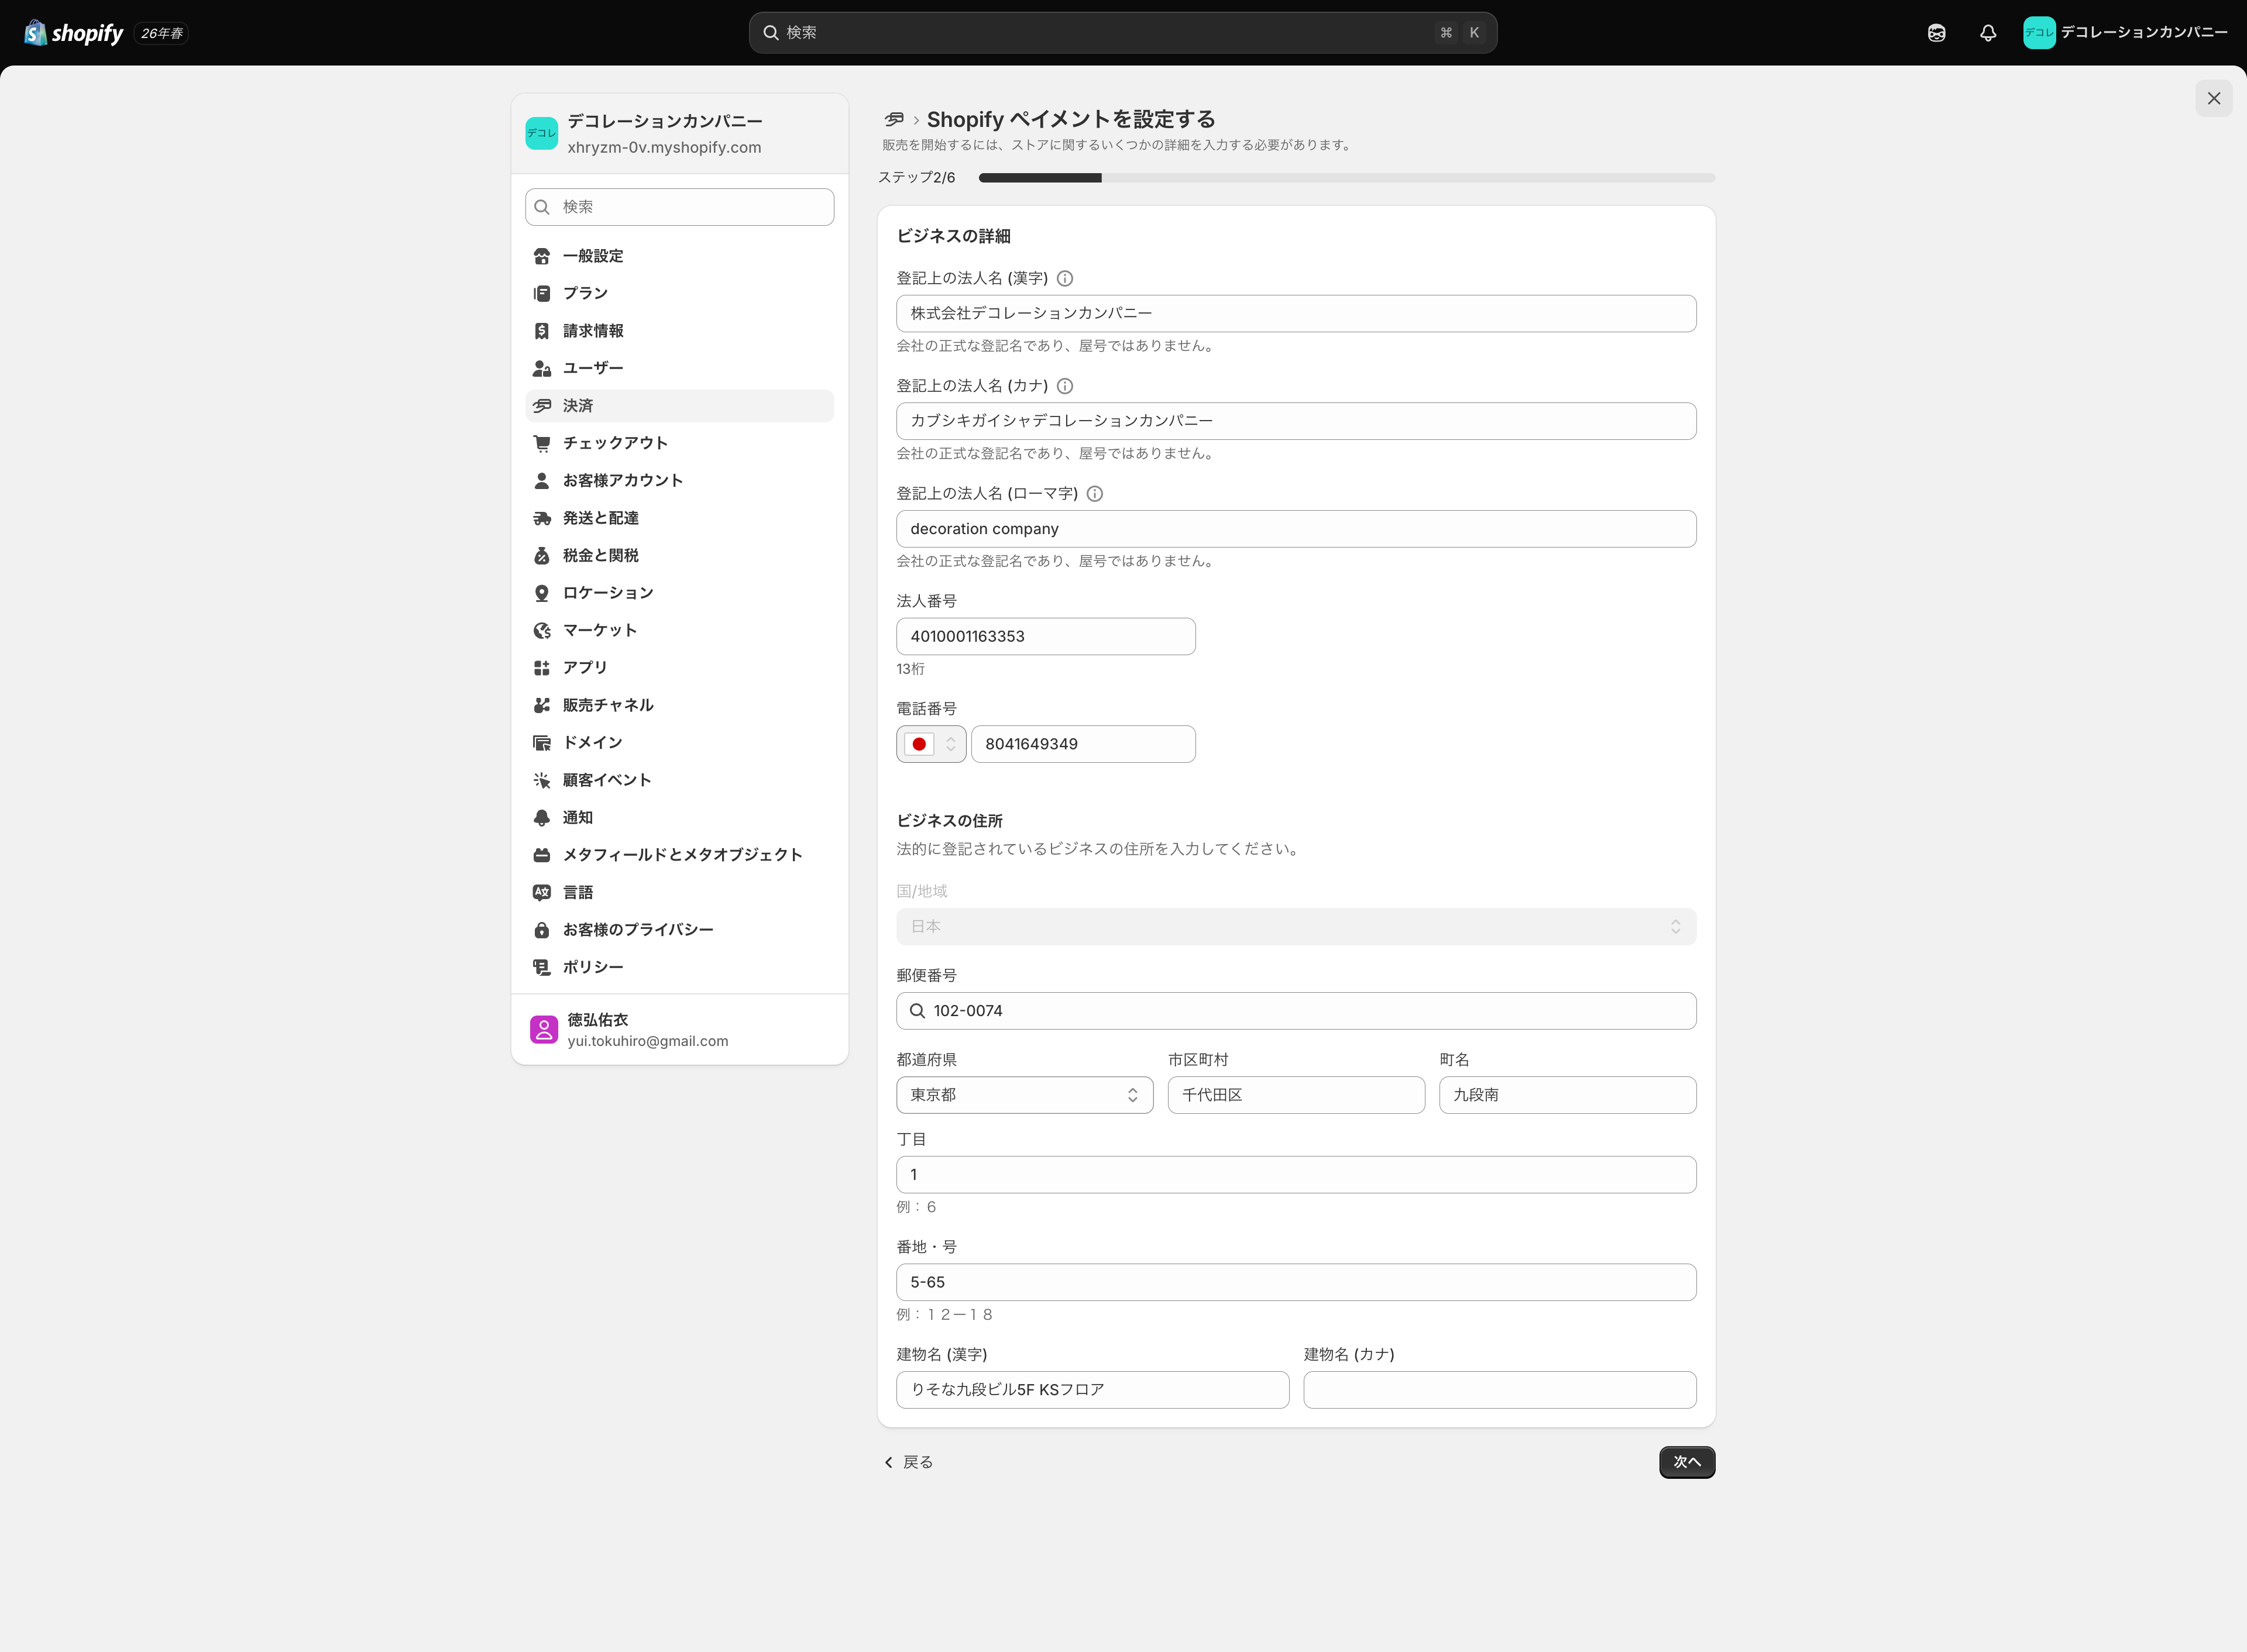Click the 番地・号 field showing 5-65
This screenshot has width=2247, height=1652.
point(1296,1282)
